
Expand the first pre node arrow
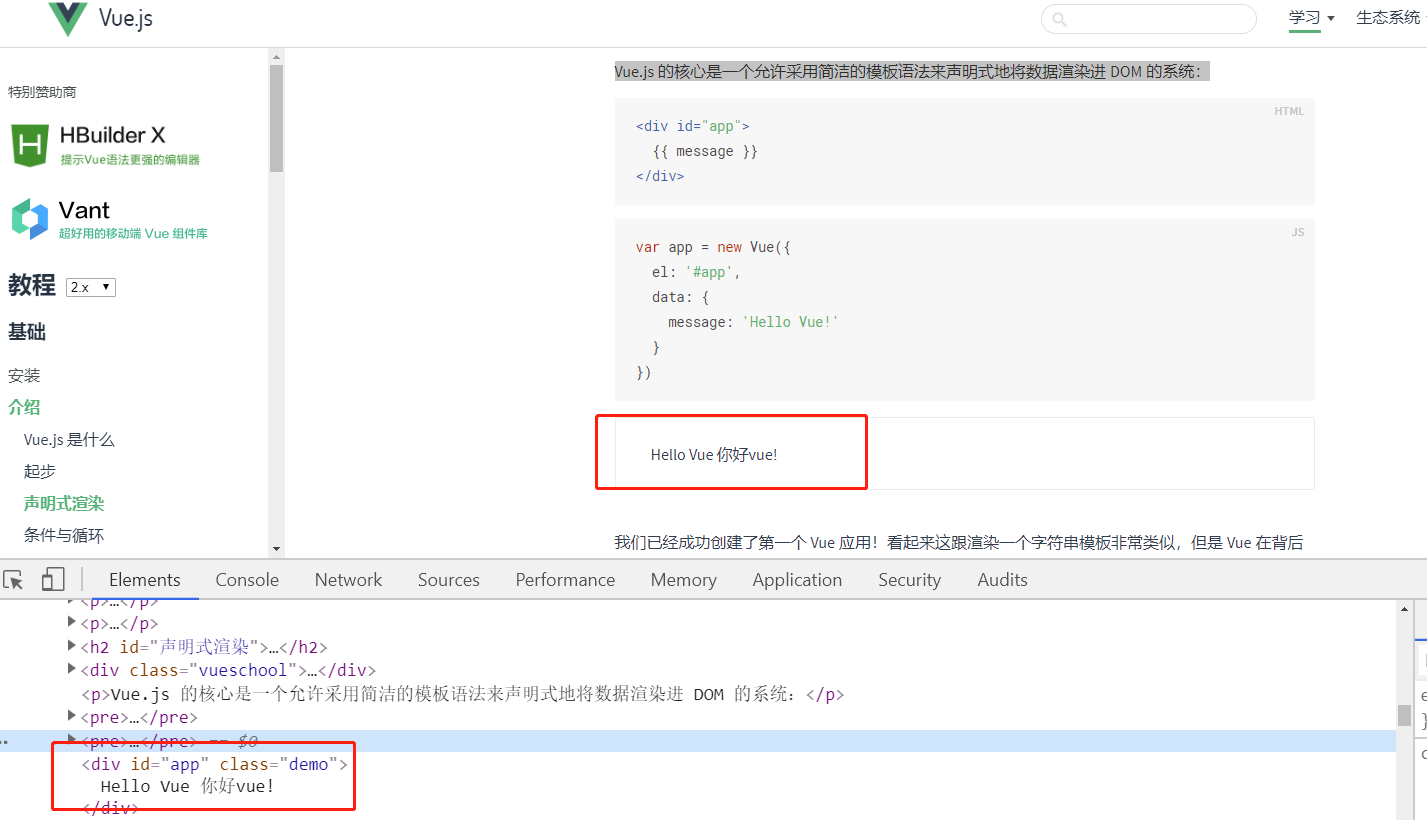tap(72, 716)
